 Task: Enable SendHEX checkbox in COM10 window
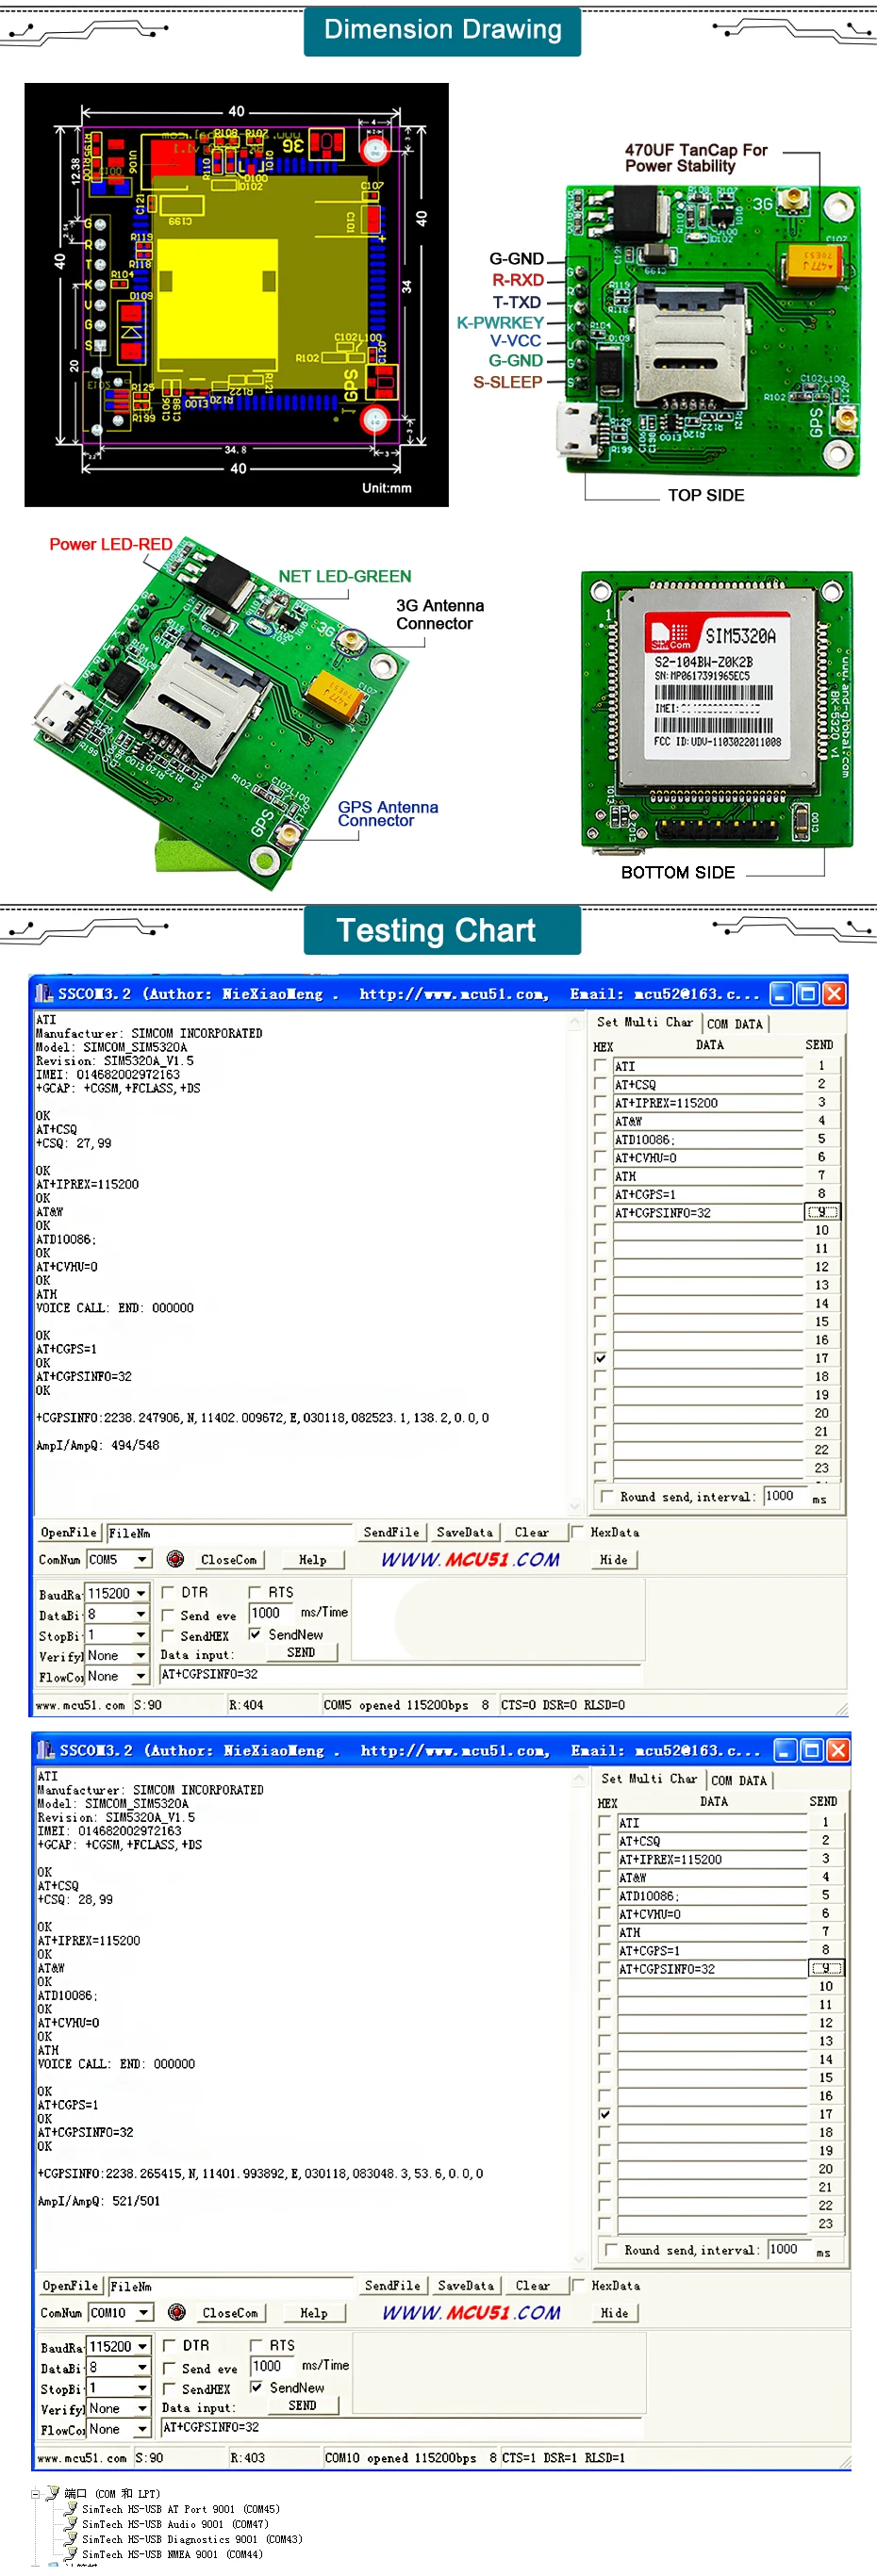pos(169,2389)
